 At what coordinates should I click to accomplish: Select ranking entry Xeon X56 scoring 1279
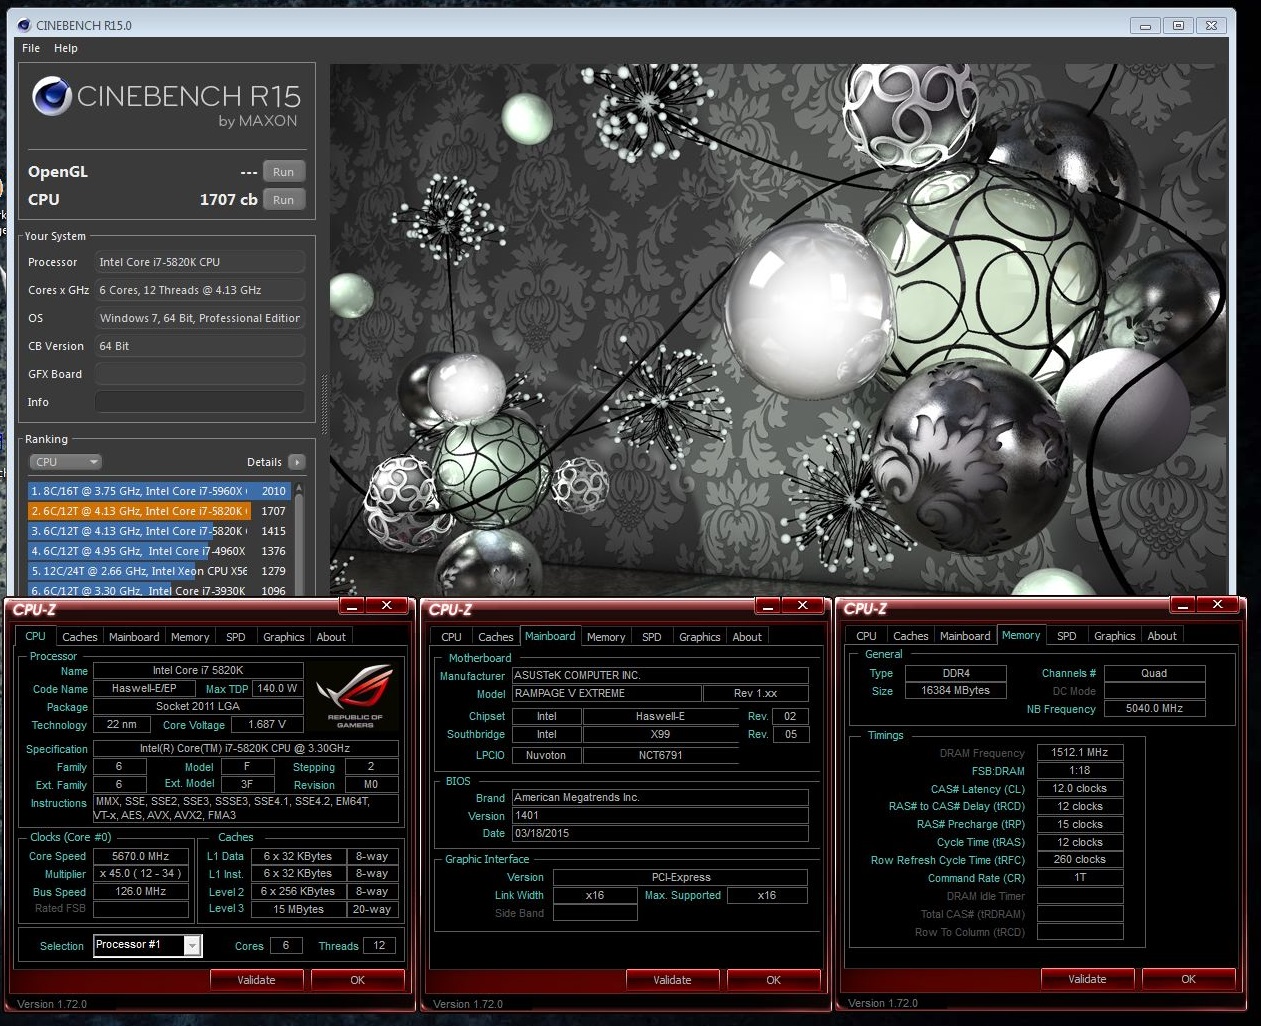[159, 571]
